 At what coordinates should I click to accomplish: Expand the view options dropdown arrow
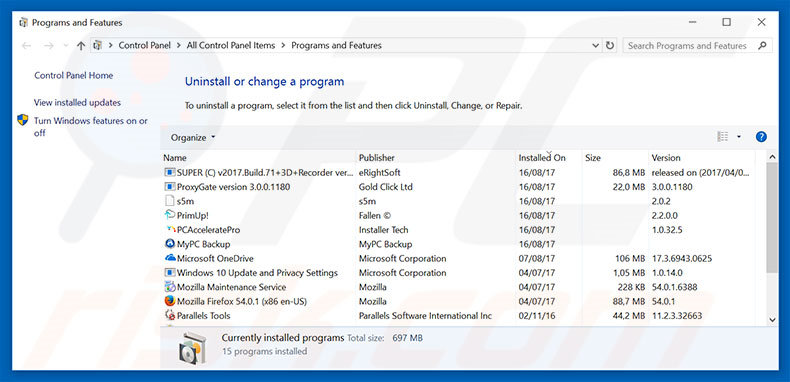click(739, 137)
